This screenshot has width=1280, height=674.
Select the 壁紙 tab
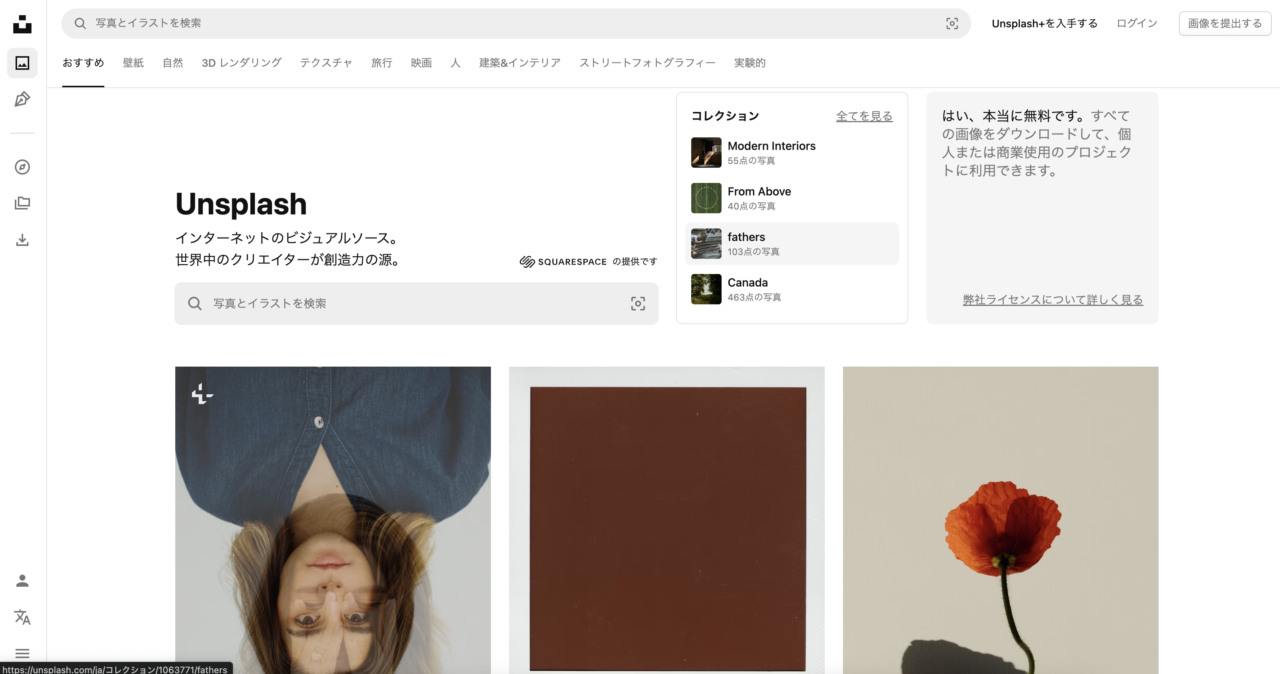[133, 63]
